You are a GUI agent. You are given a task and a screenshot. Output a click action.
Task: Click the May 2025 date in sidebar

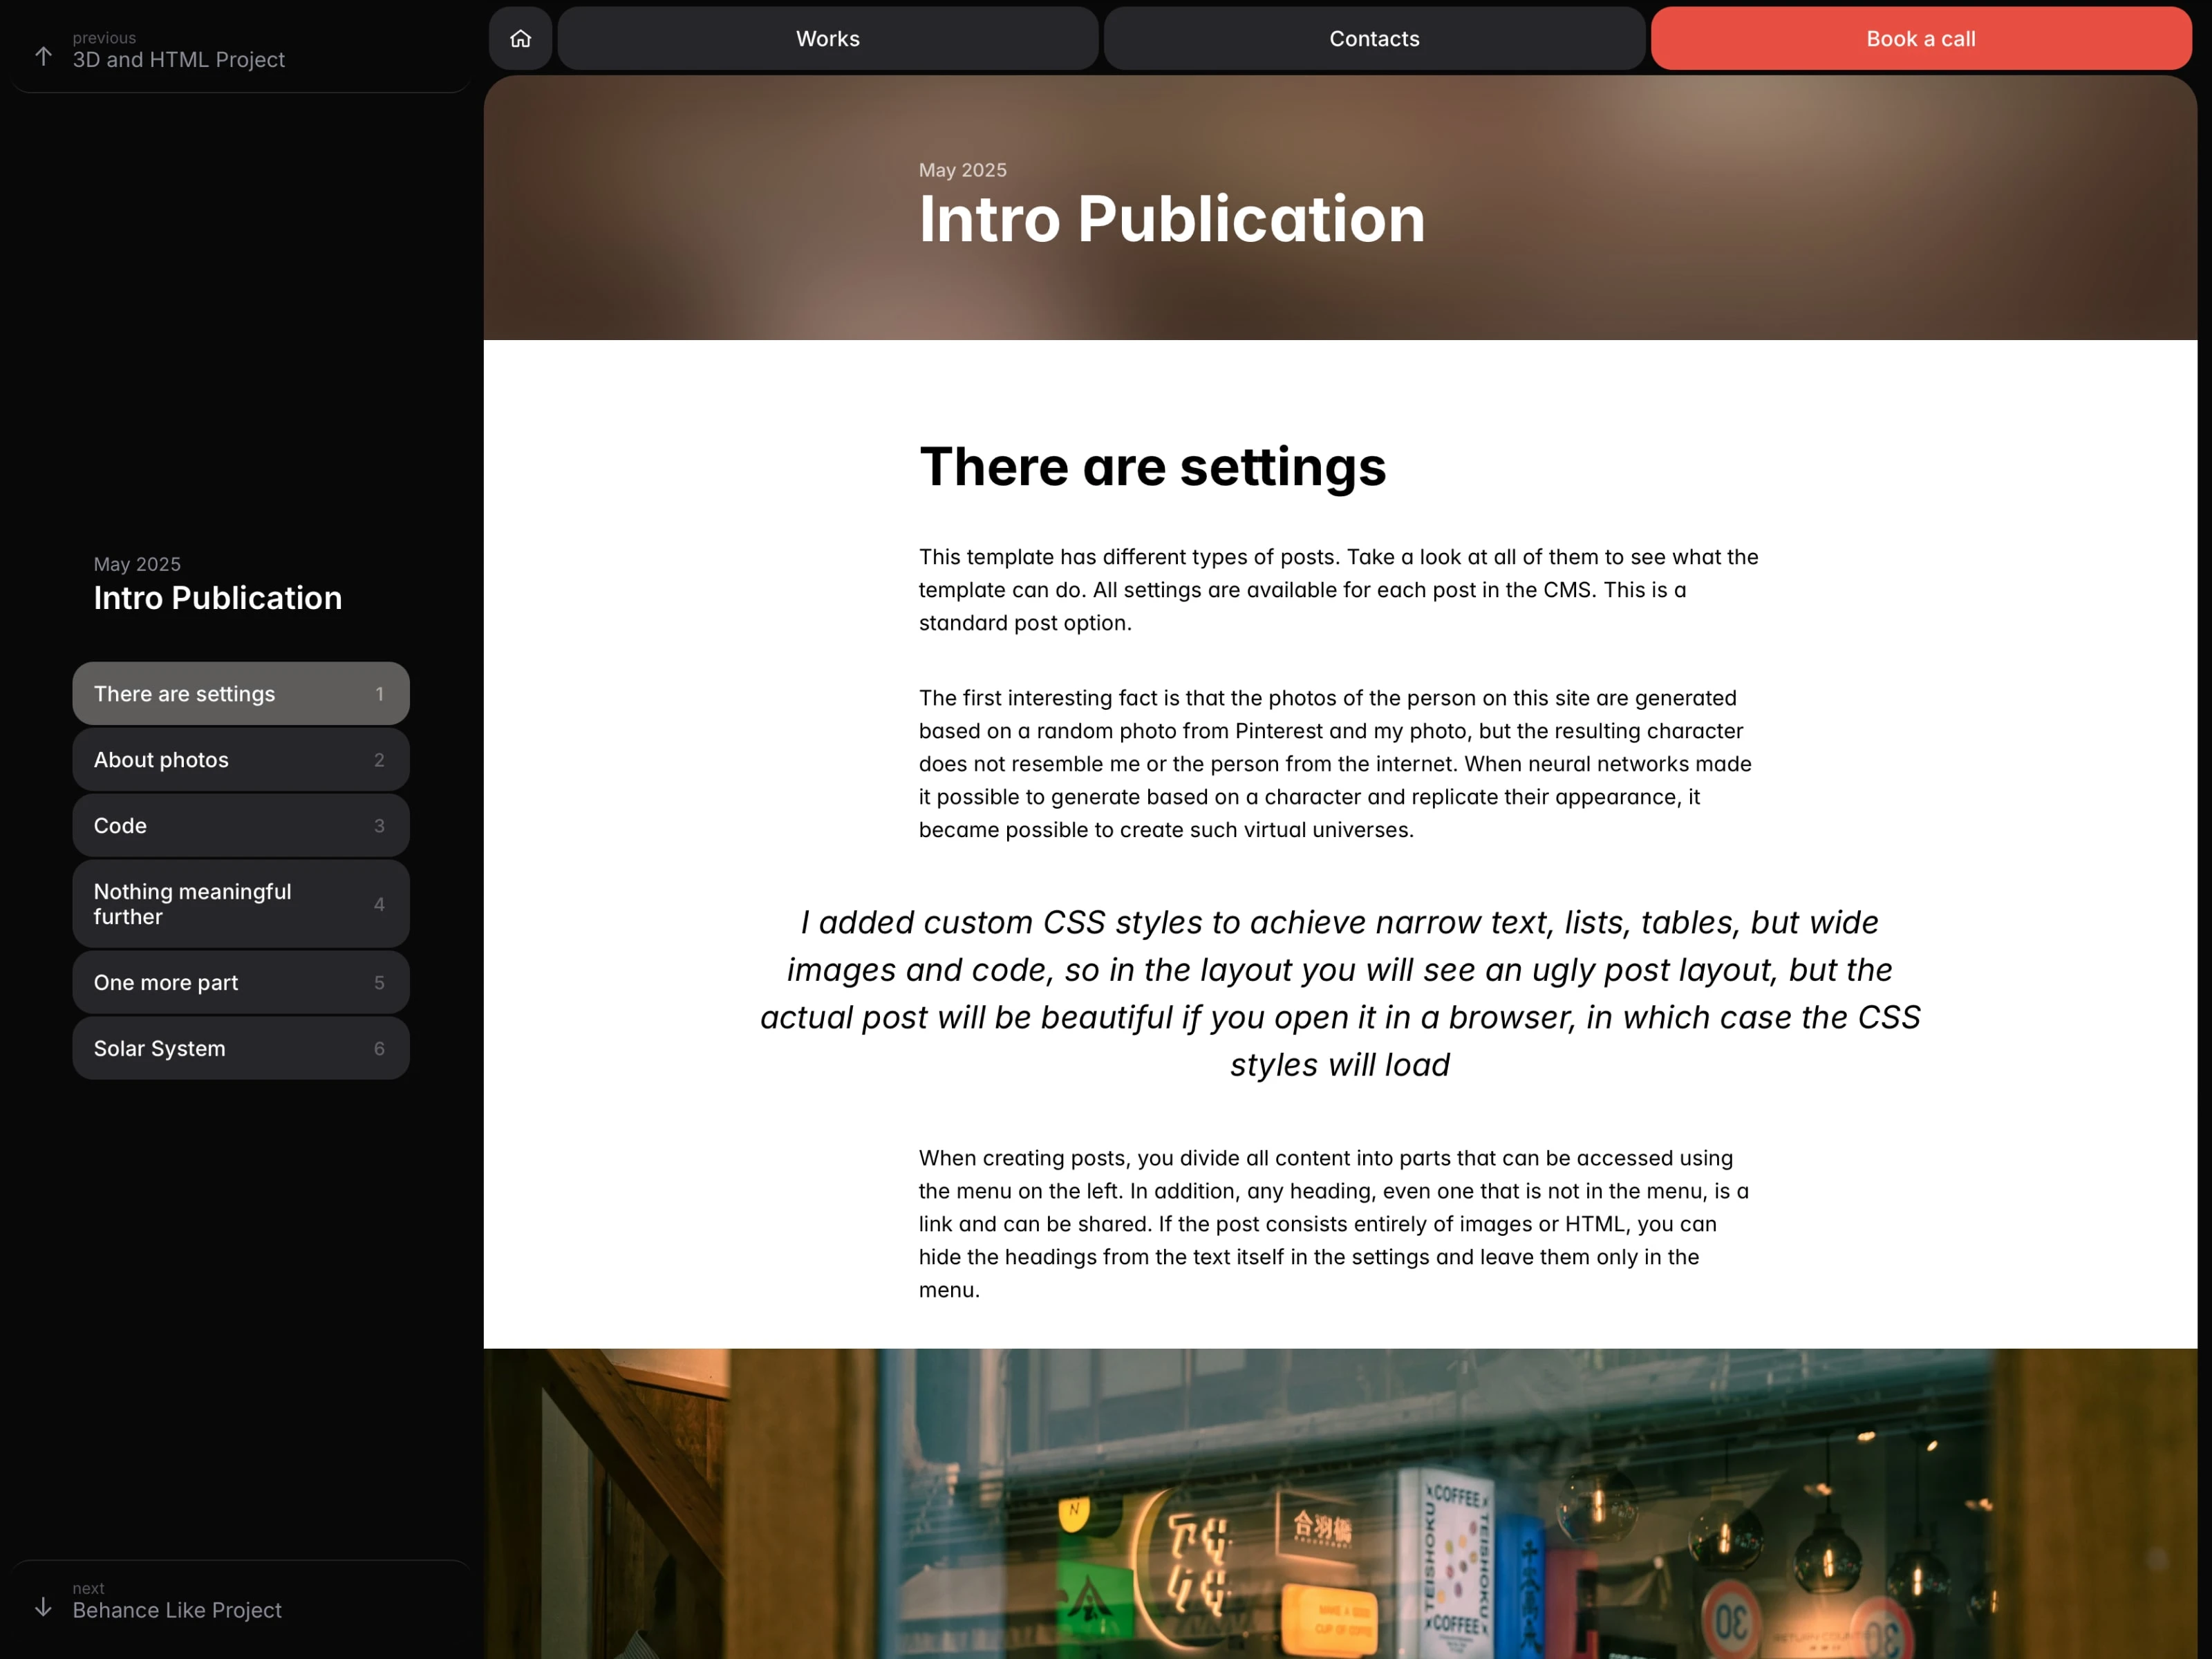pos(137,564)
